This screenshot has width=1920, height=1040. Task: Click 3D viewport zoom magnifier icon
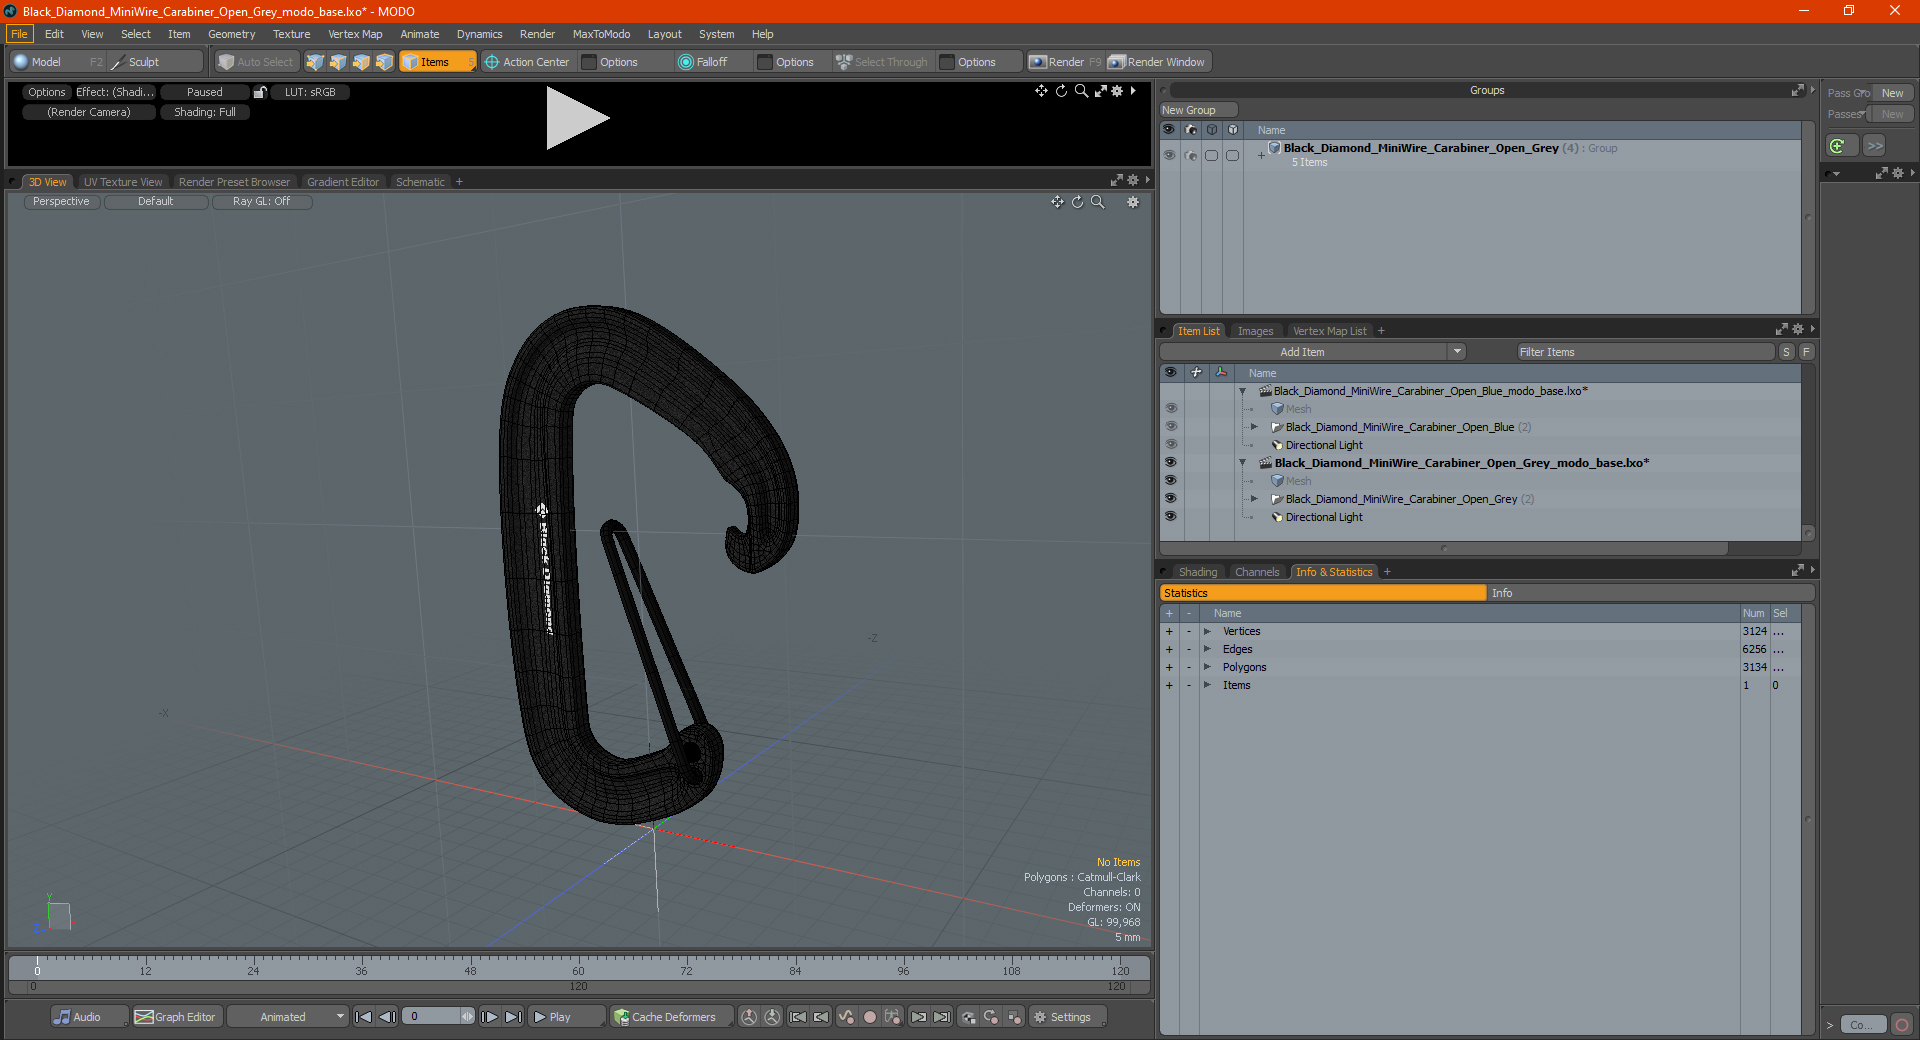1097,202
